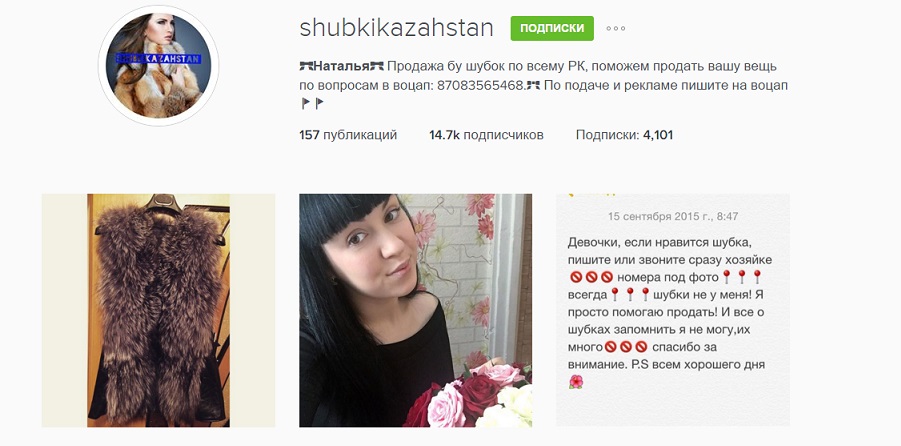
Task: Open the text post starting 'Девочки, если нравится'
Action: click(673, 310)
